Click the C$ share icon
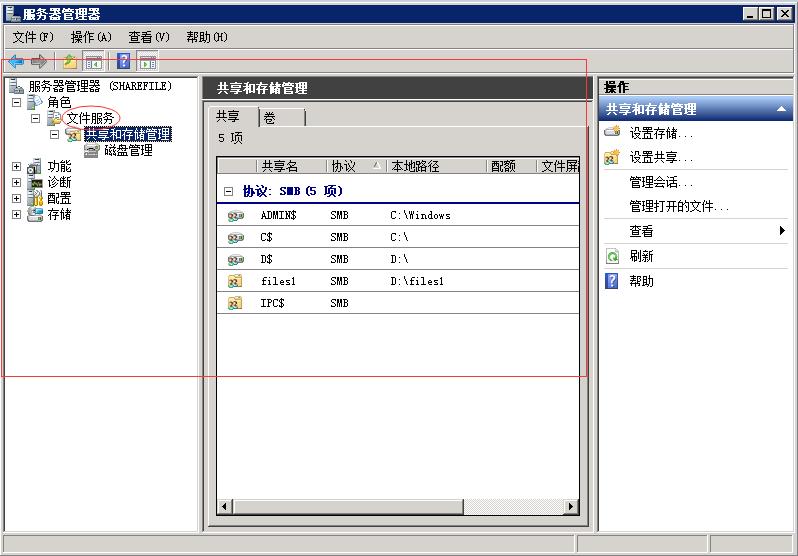The image size is (798, 556). (x=235, y=237)
